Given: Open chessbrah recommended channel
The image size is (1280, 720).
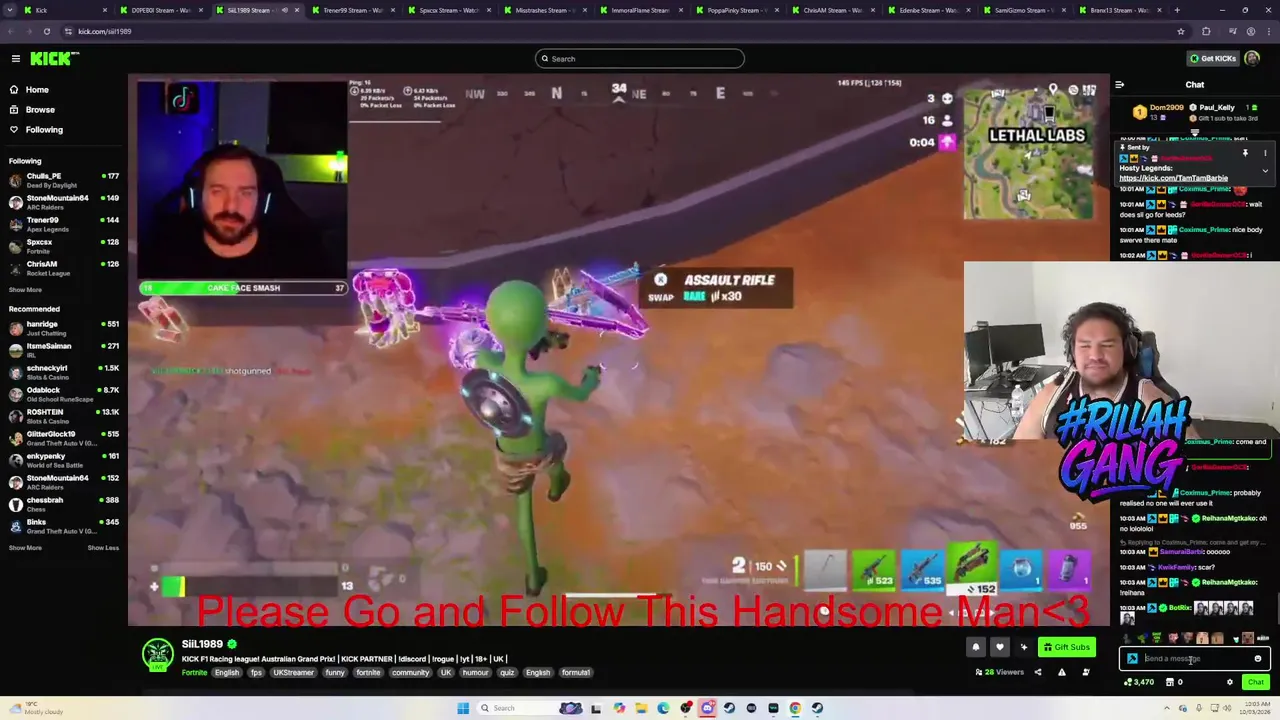Looking at the screenshot, I should coord(64,504).
